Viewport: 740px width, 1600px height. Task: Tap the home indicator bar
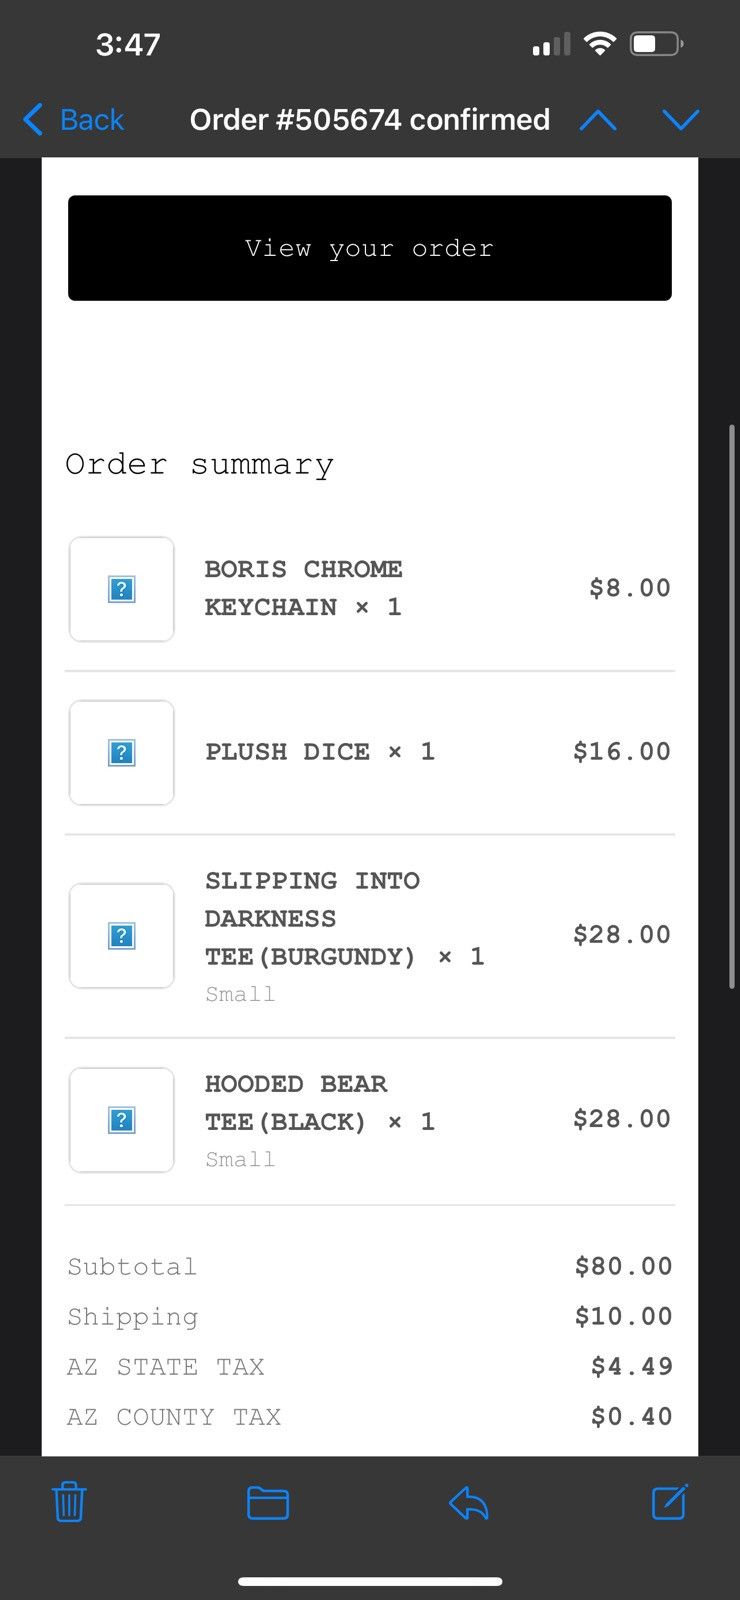click(370, 1581)
